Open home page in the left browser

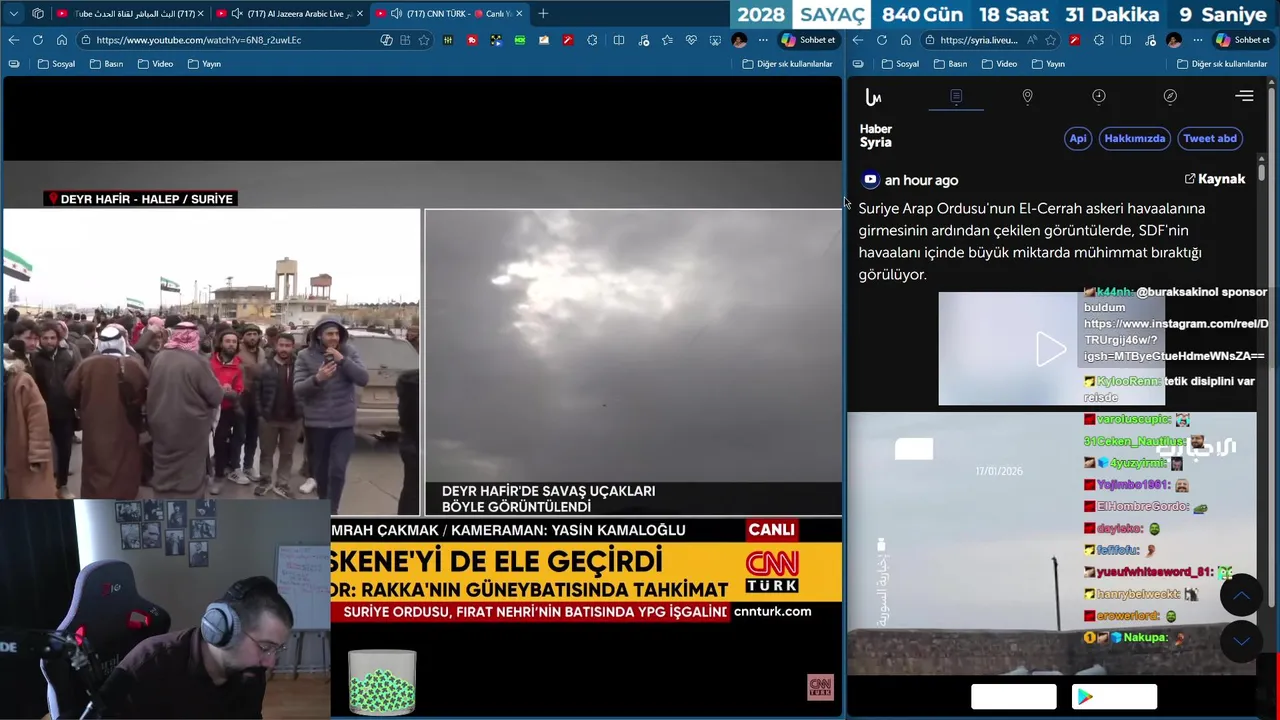[x=61, y=40]
